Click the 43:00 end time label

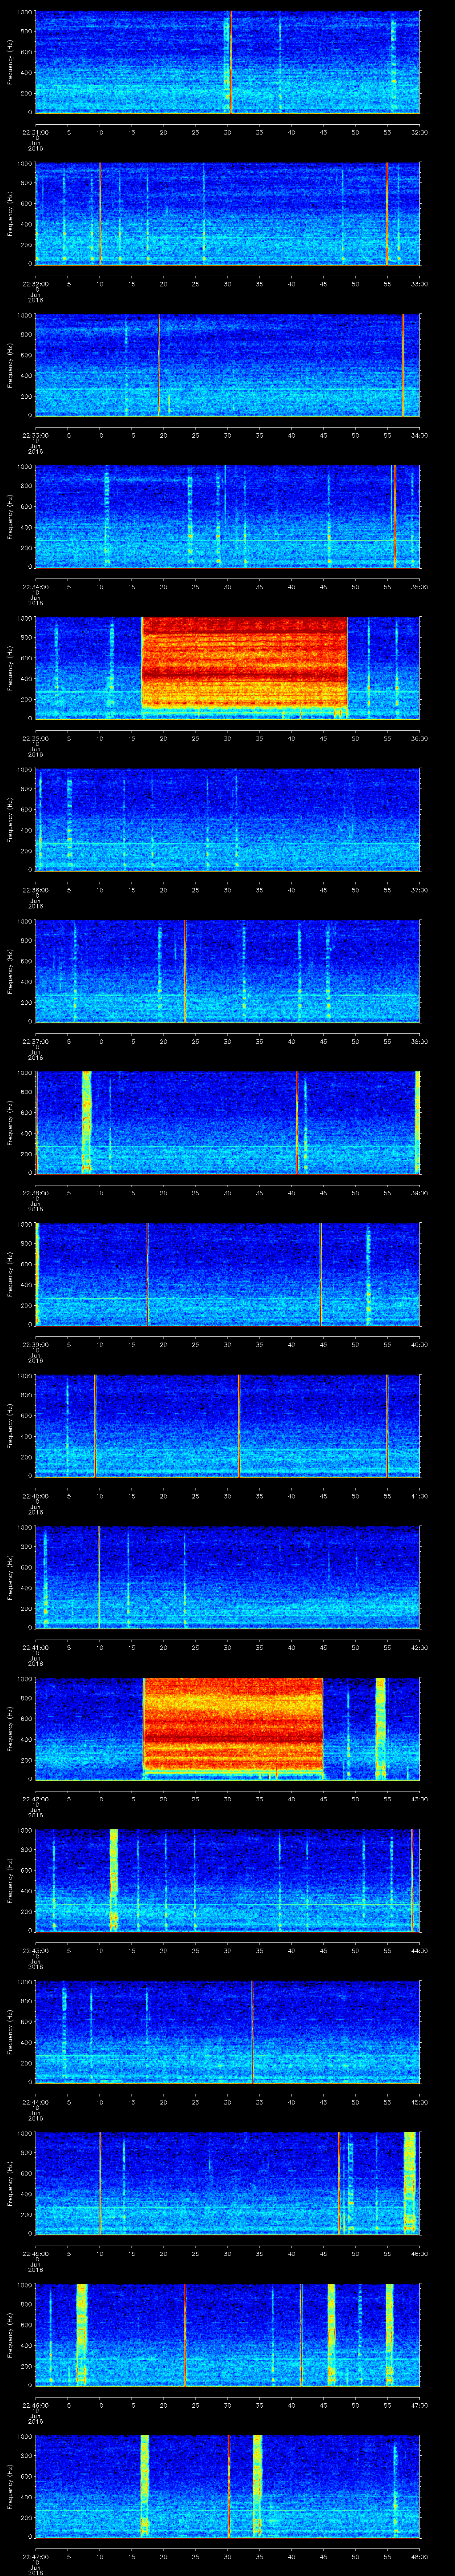(419, 1799)
